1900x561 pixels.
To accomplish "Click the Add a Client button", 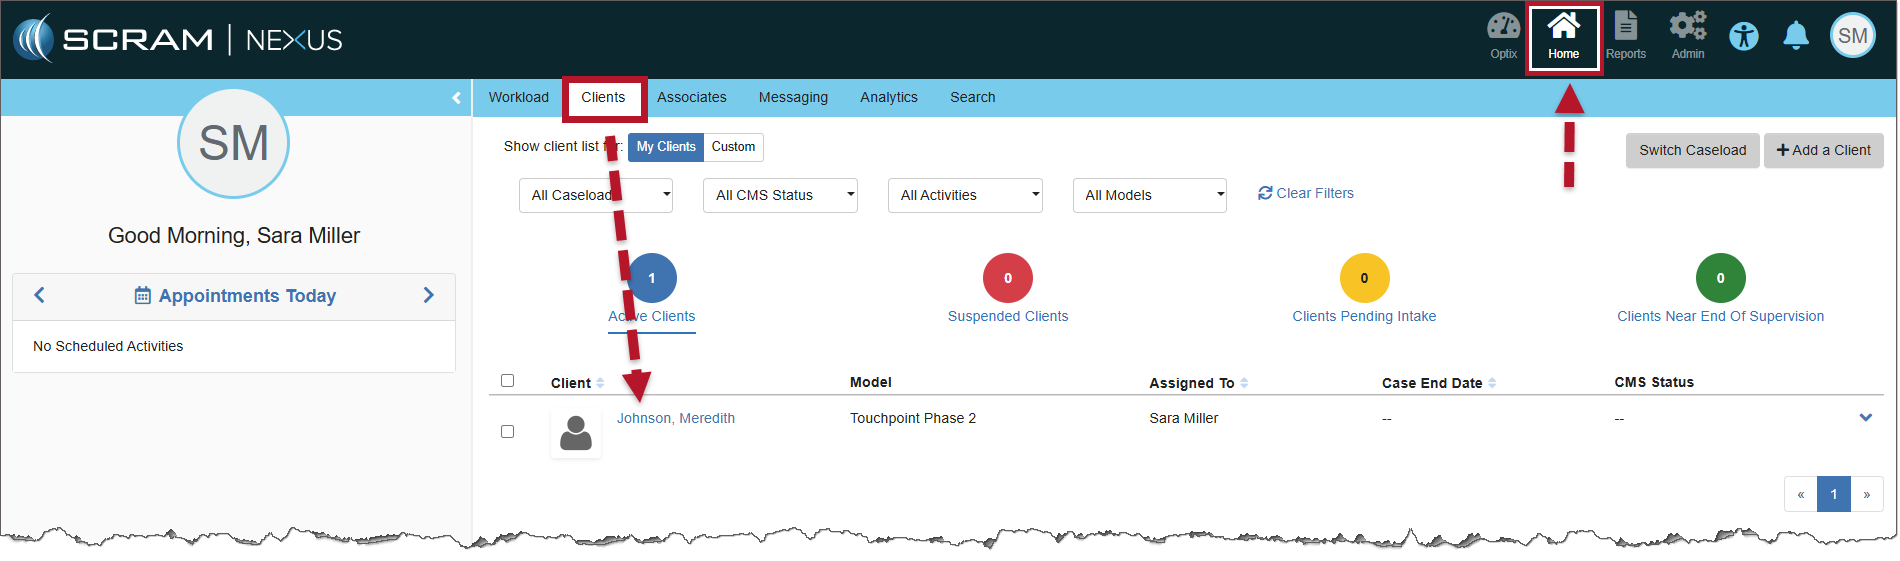I will pyautogui.click(x=1823, y=150).
